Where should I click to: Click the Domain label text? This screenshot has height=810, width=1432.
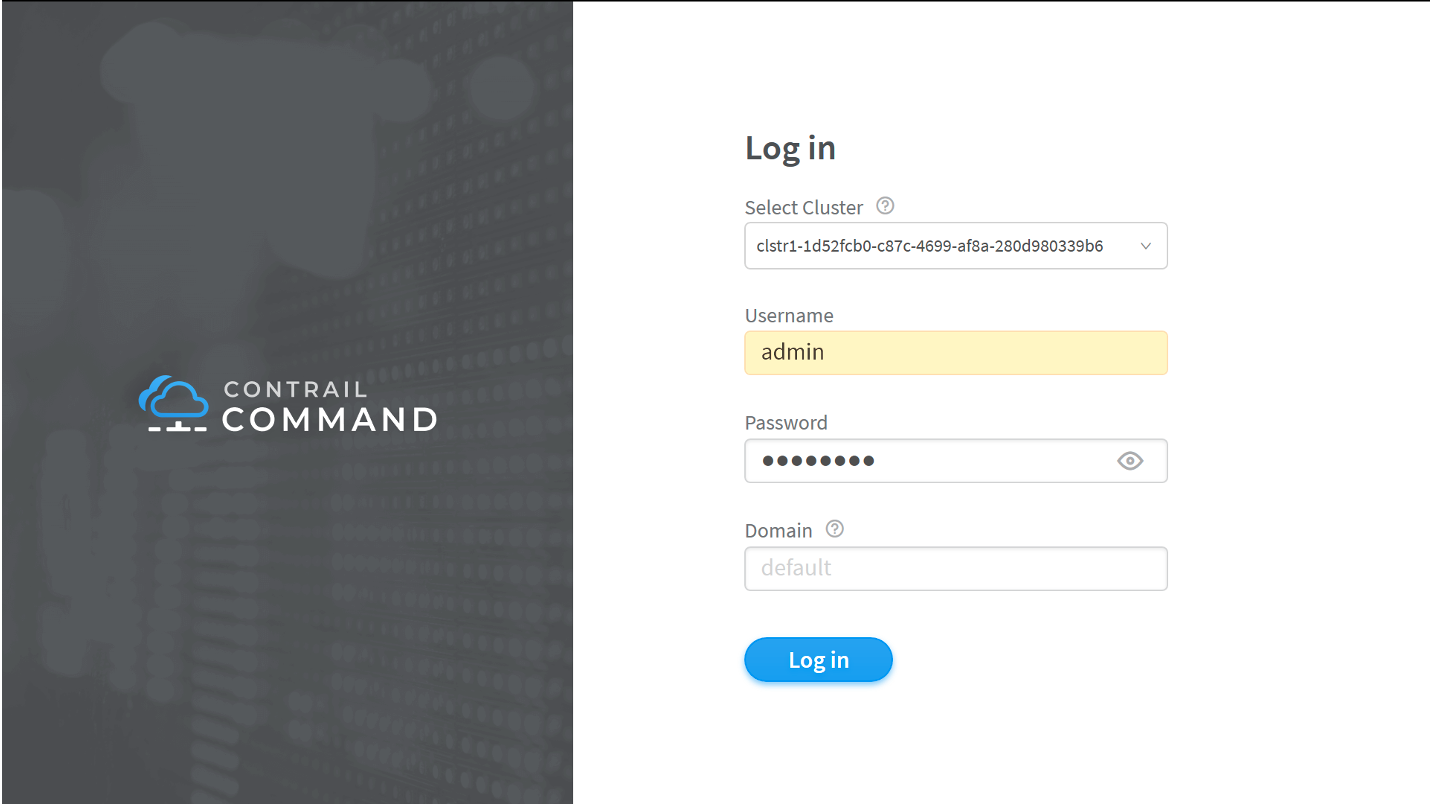pos(778,531)
